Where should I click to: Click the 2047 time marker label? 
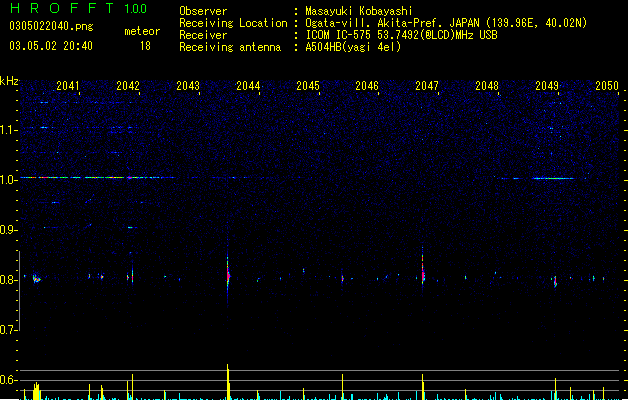point(427,85)
